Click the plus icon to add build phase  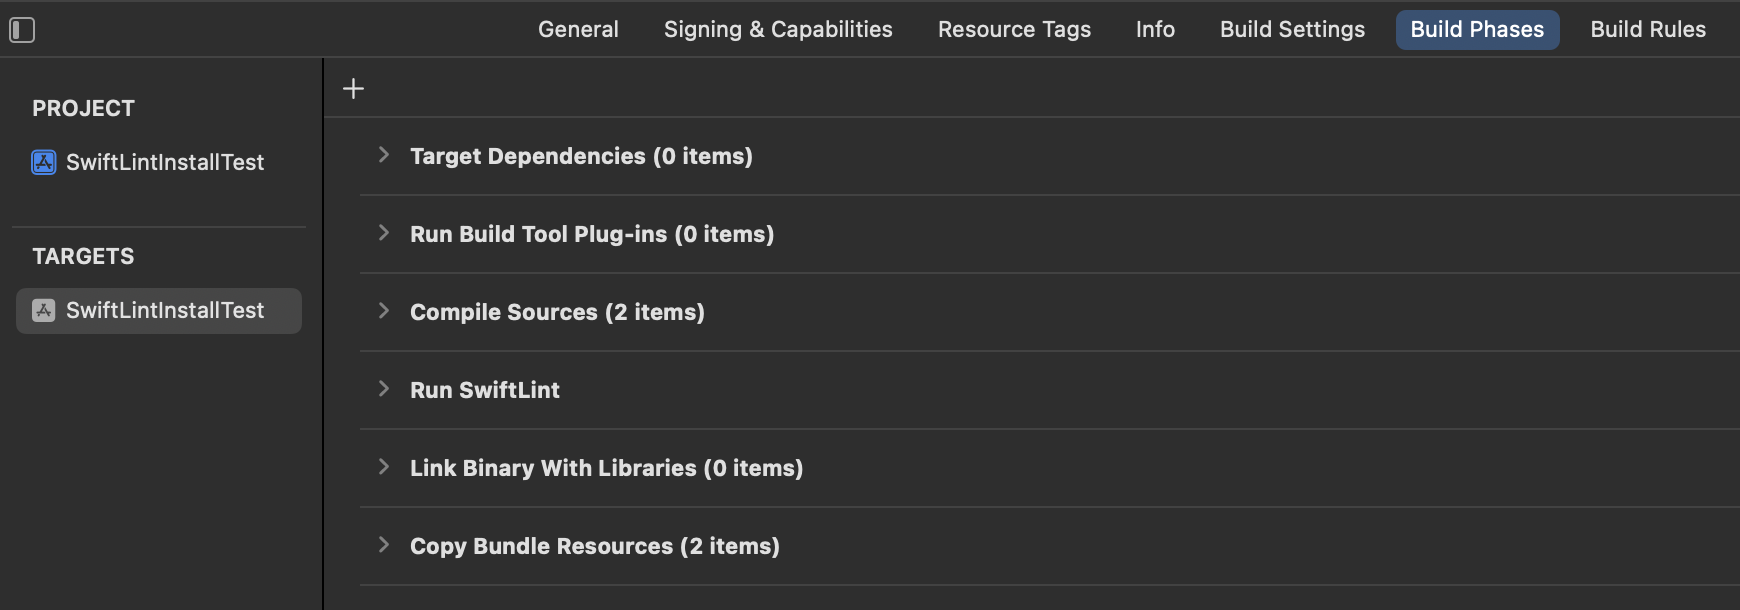[x=353, y=89]
